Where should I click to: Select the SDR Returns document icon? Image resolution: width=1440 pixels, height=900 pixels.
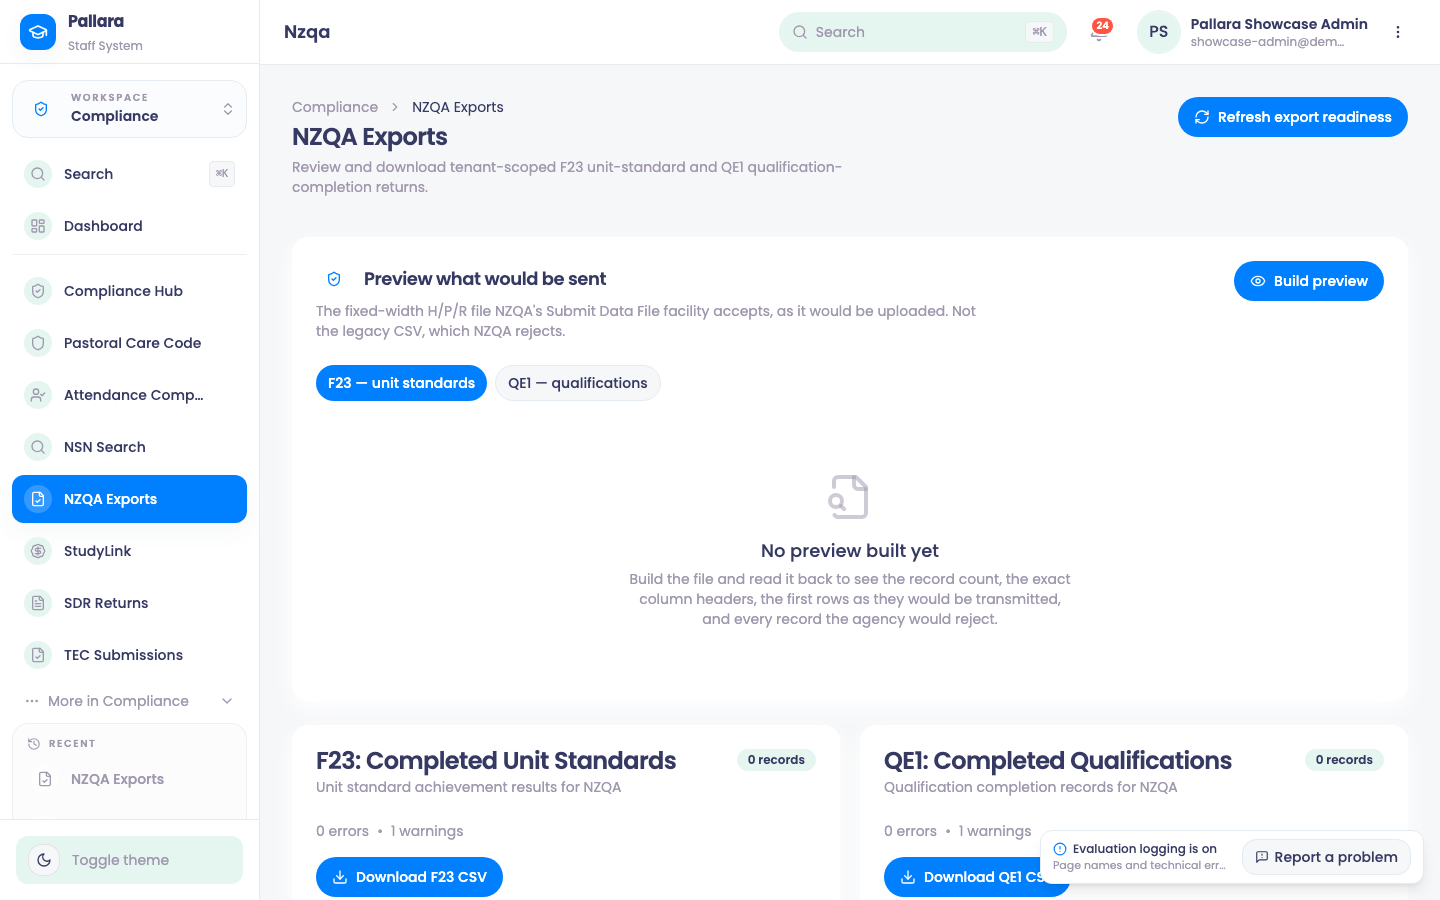coord(38,603)
